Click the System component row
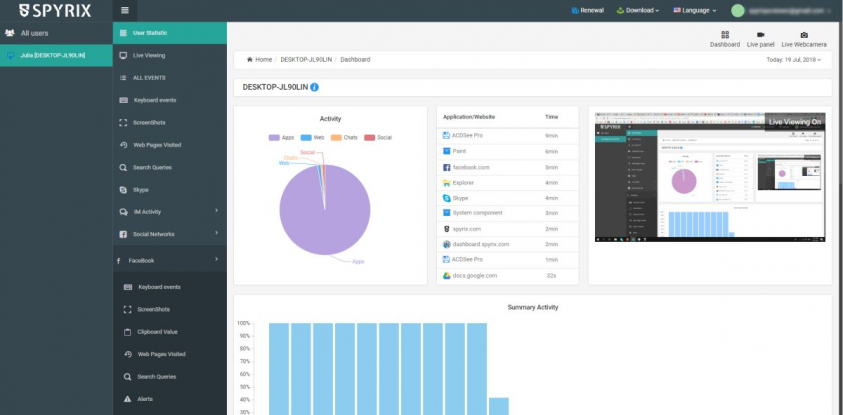This screenshot has height=415, width=843. [x=508, y=213]
